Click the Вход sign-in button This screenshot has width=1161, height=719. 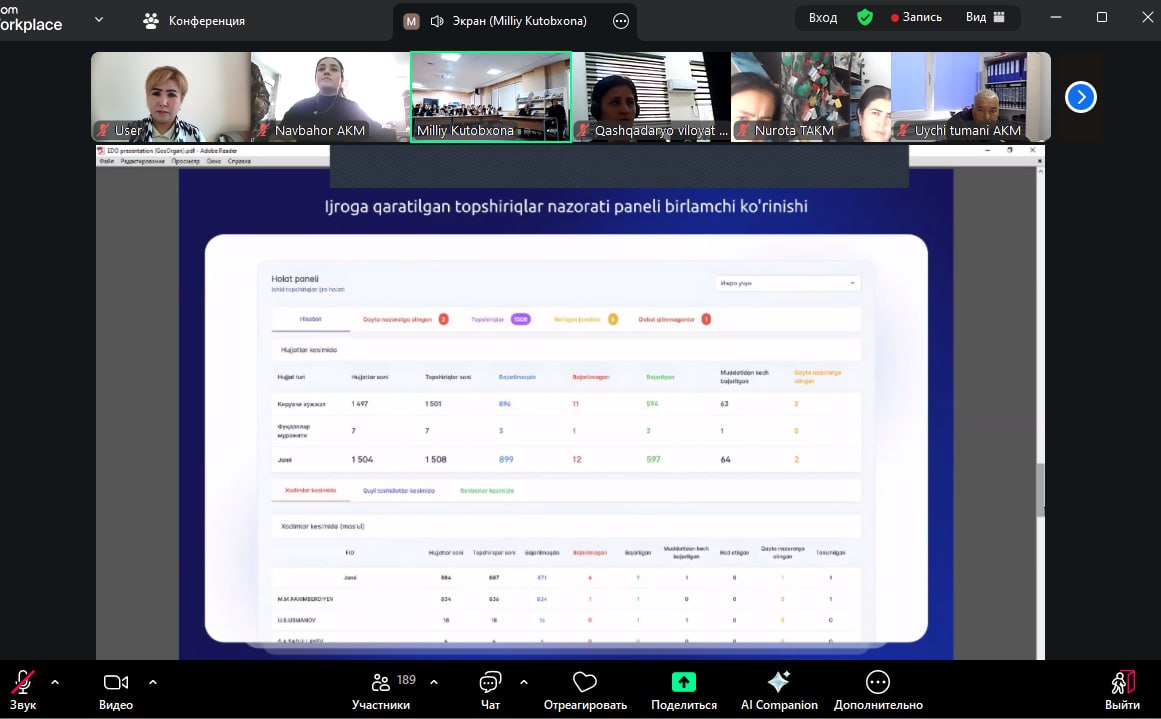coord(823,17)
